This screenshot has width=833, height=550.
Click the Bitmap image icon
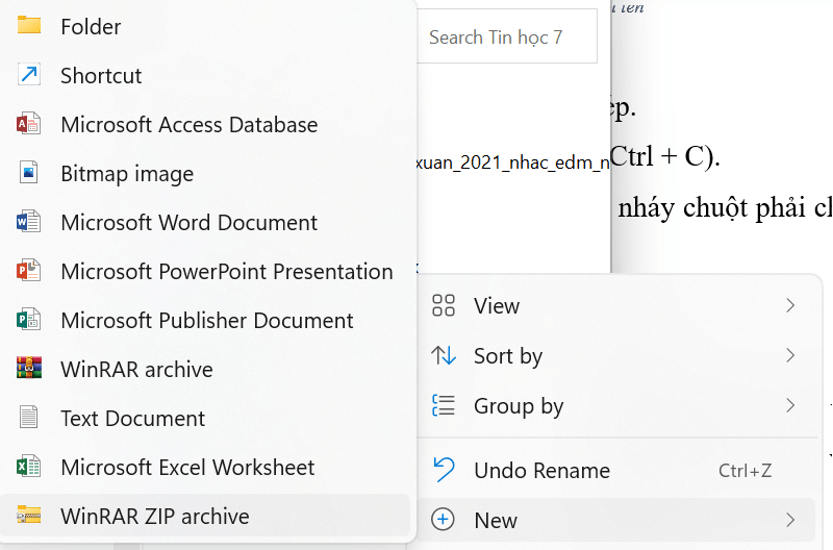point(29,173)
